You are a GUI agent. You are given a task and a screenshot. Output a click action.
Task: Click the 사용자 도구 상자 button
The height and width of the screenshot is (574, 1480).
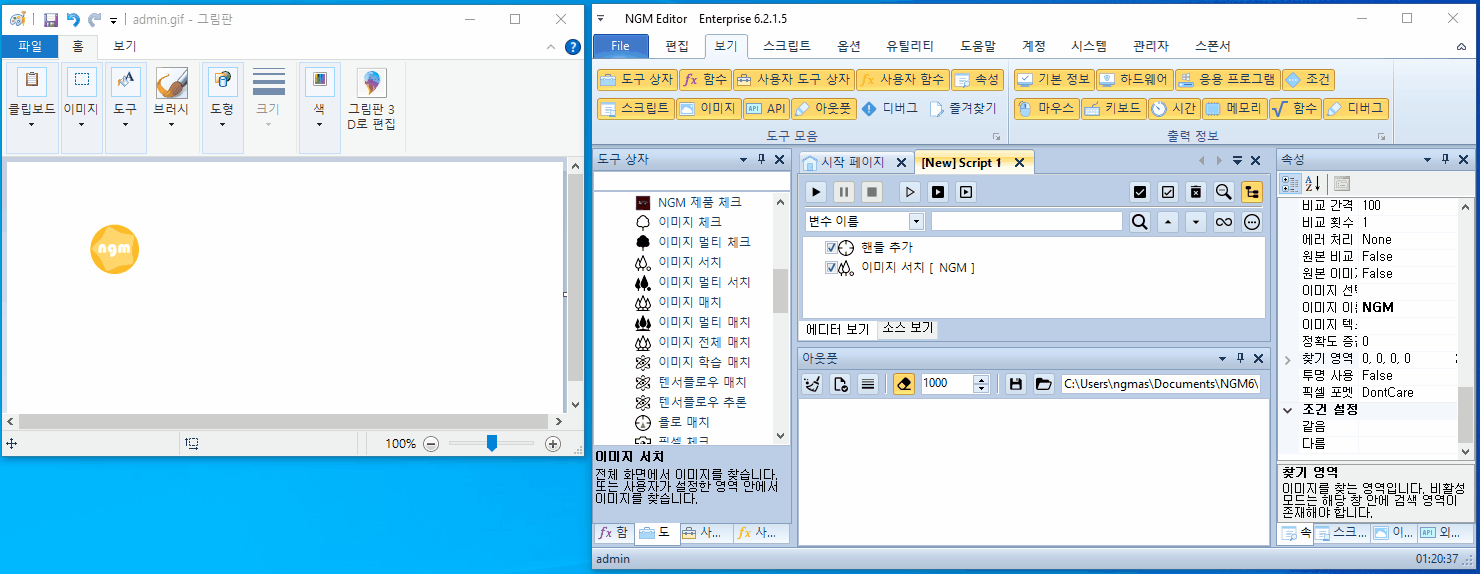pos(793,80)
